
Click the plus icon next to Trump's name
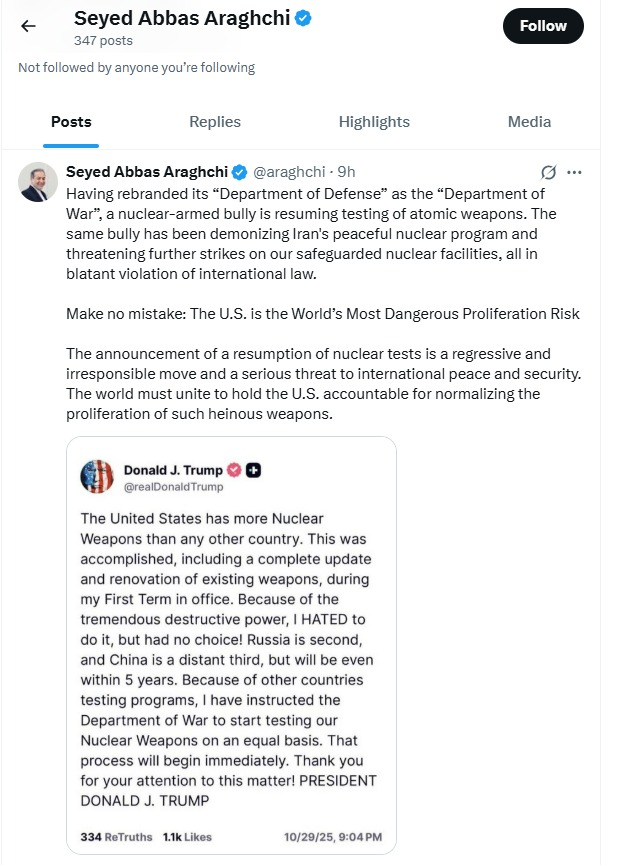pyautogui.click(x=253, y=470)
